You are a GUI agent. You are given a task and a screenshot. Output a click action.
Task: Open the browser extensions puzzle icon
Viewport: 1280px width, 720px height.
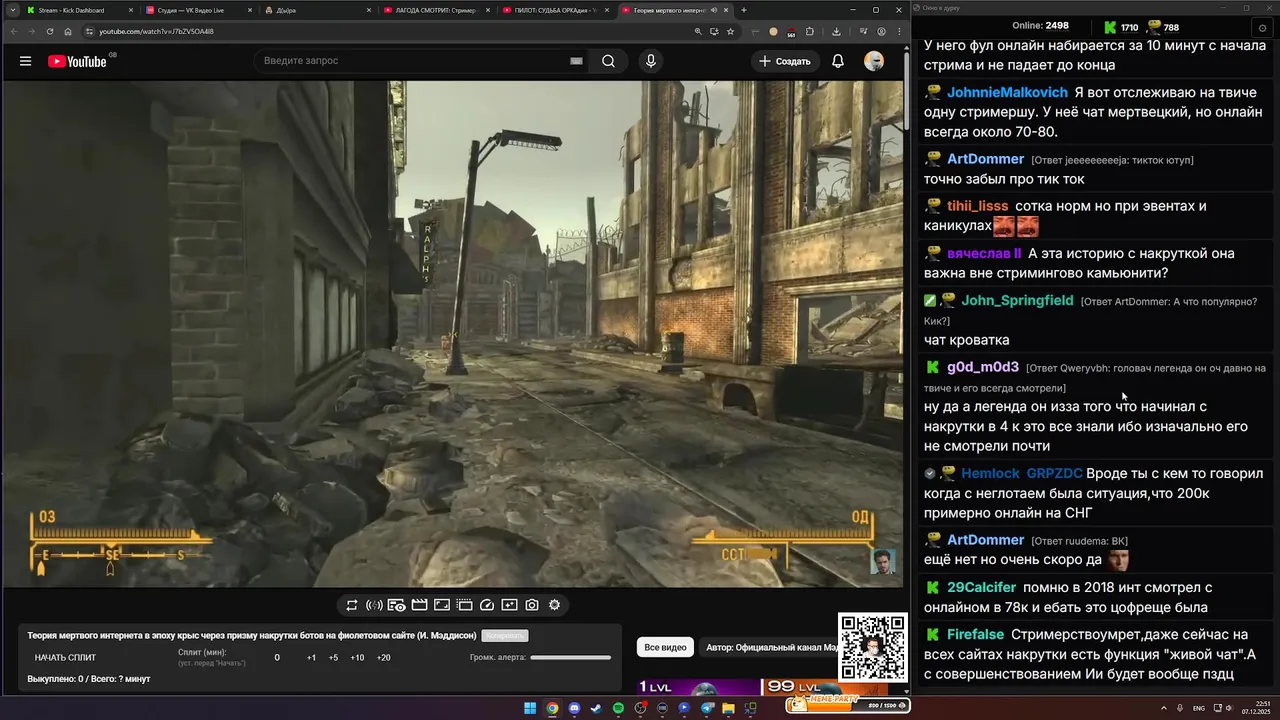click(809, 31)
